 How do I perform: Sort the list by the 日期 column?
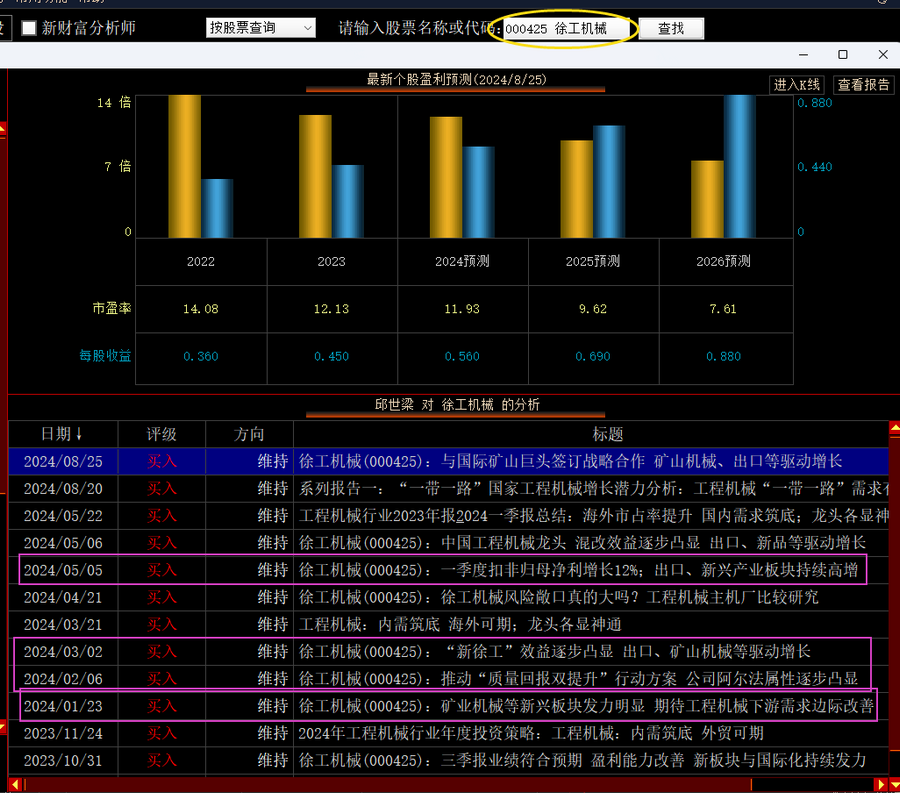coord(62,434)
